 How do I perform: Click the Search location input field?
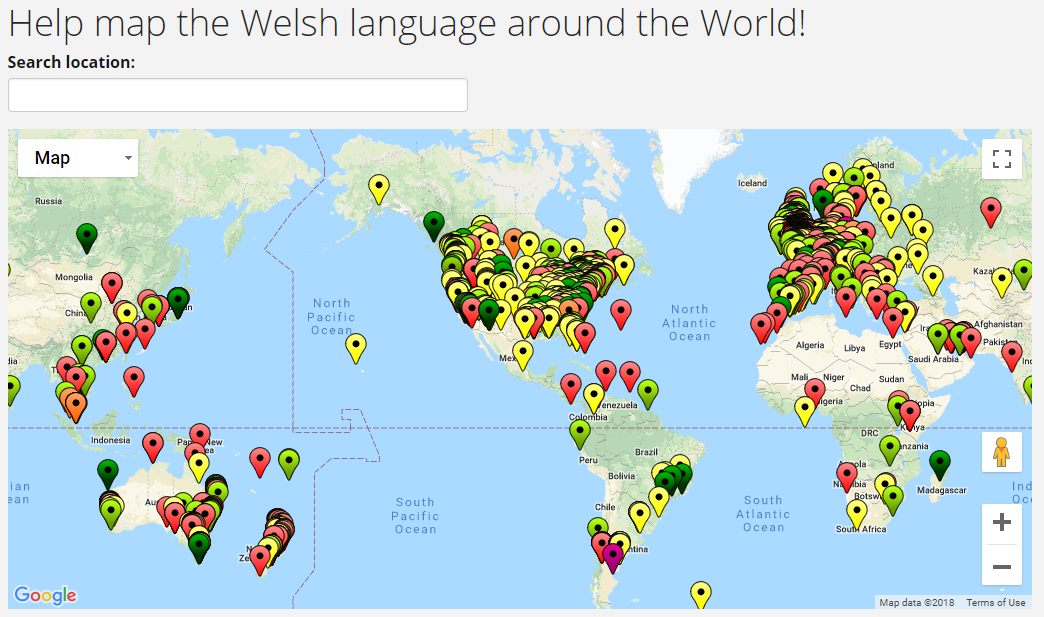pos(238,95)
